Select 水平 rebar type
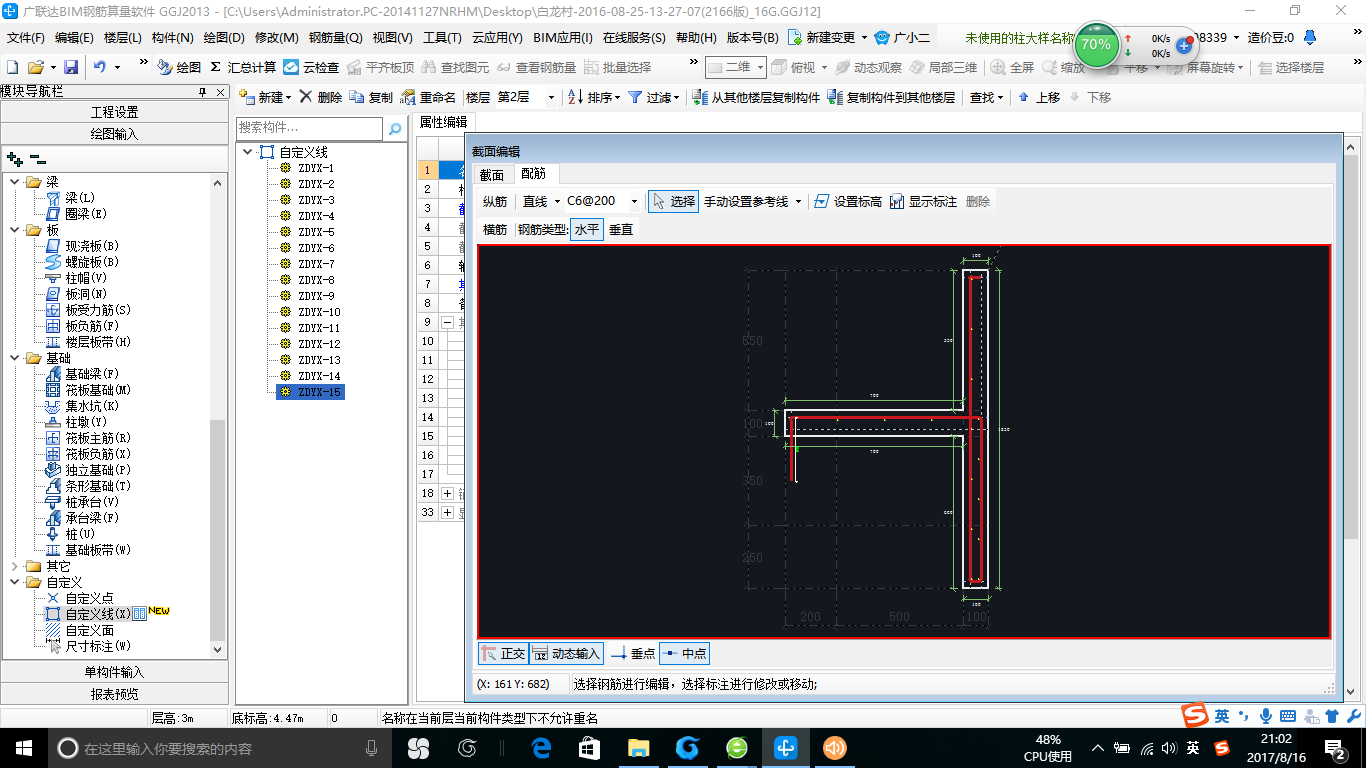Image resolution: width=1366 pixels, height=768 pixels. [x=587, y=229]
